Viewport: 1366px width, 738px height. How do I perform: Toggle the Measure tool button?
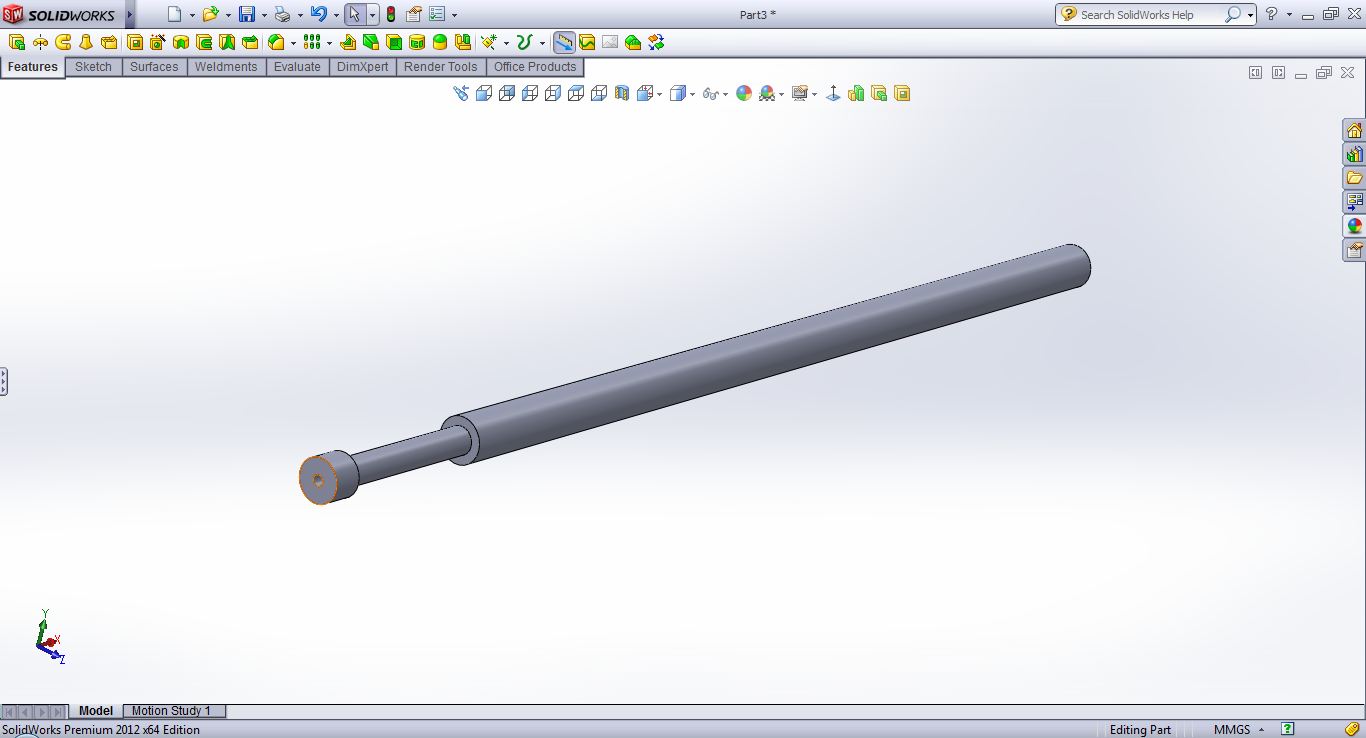coord(564,42)
